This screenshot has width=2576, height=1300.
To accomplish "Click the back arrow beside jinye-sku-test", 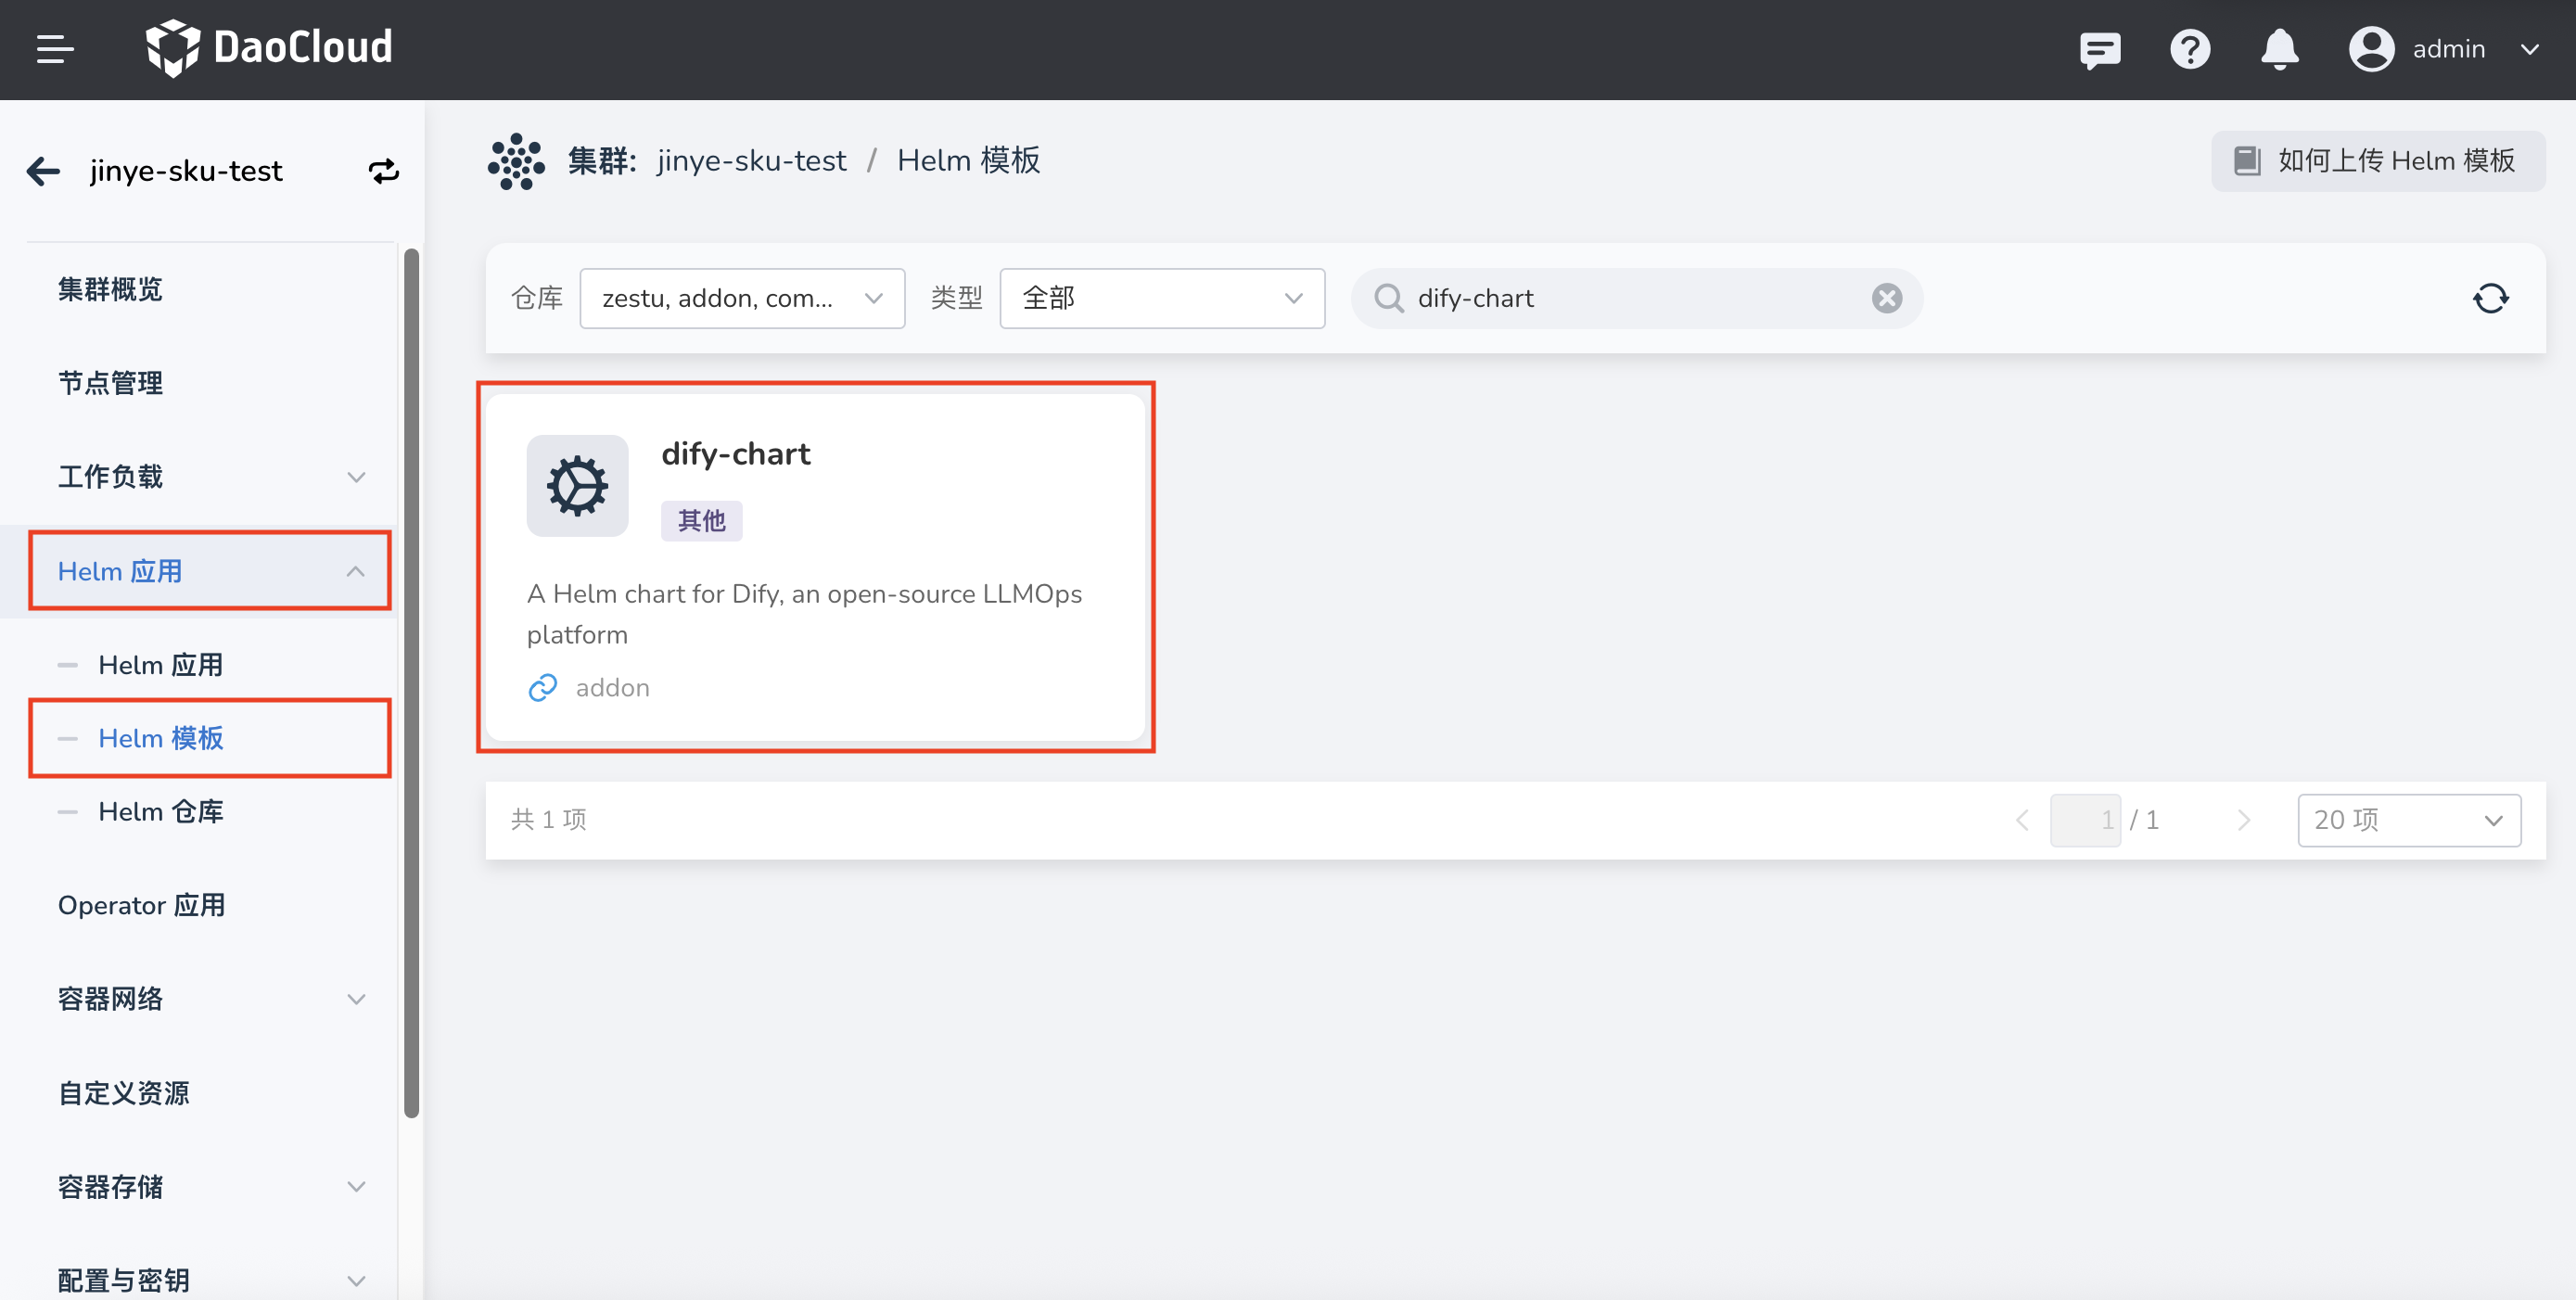I will 43,171.
